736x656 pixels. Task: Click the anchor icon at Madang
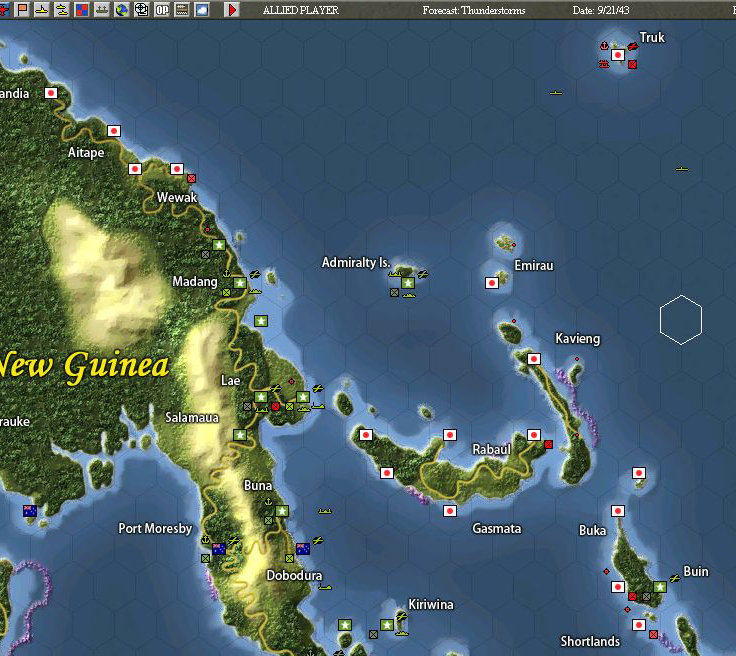click(x=226, y=274)
